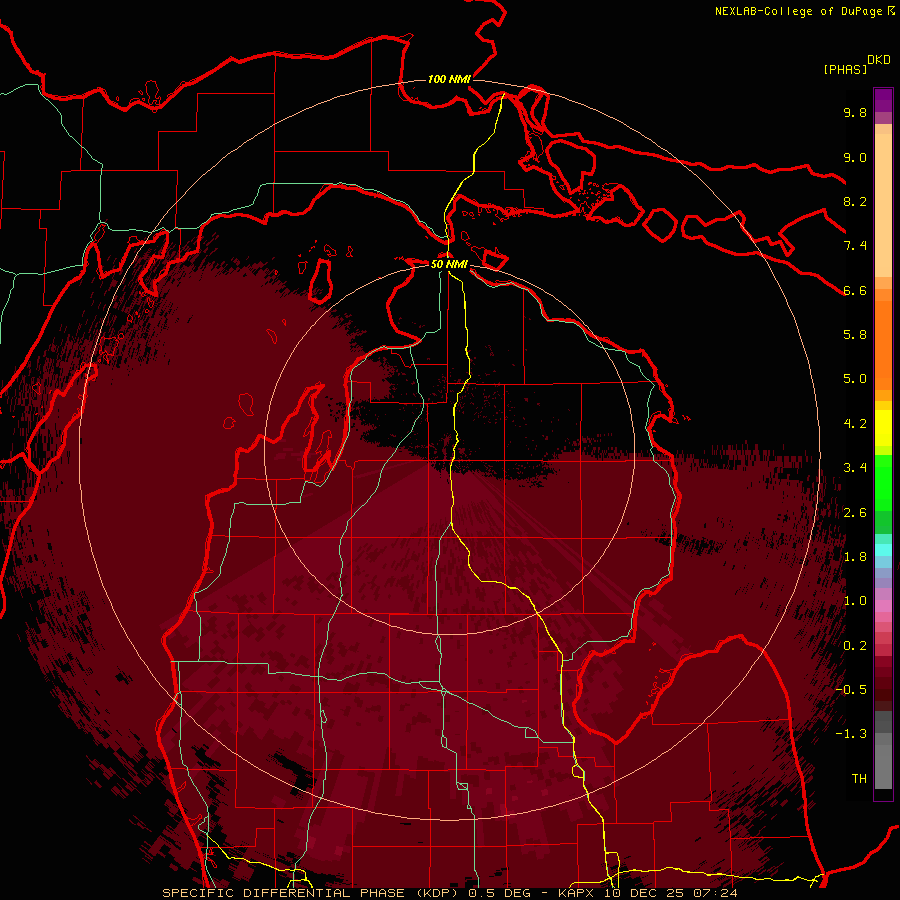Click the 3.4 legend value

coord(855,468)
